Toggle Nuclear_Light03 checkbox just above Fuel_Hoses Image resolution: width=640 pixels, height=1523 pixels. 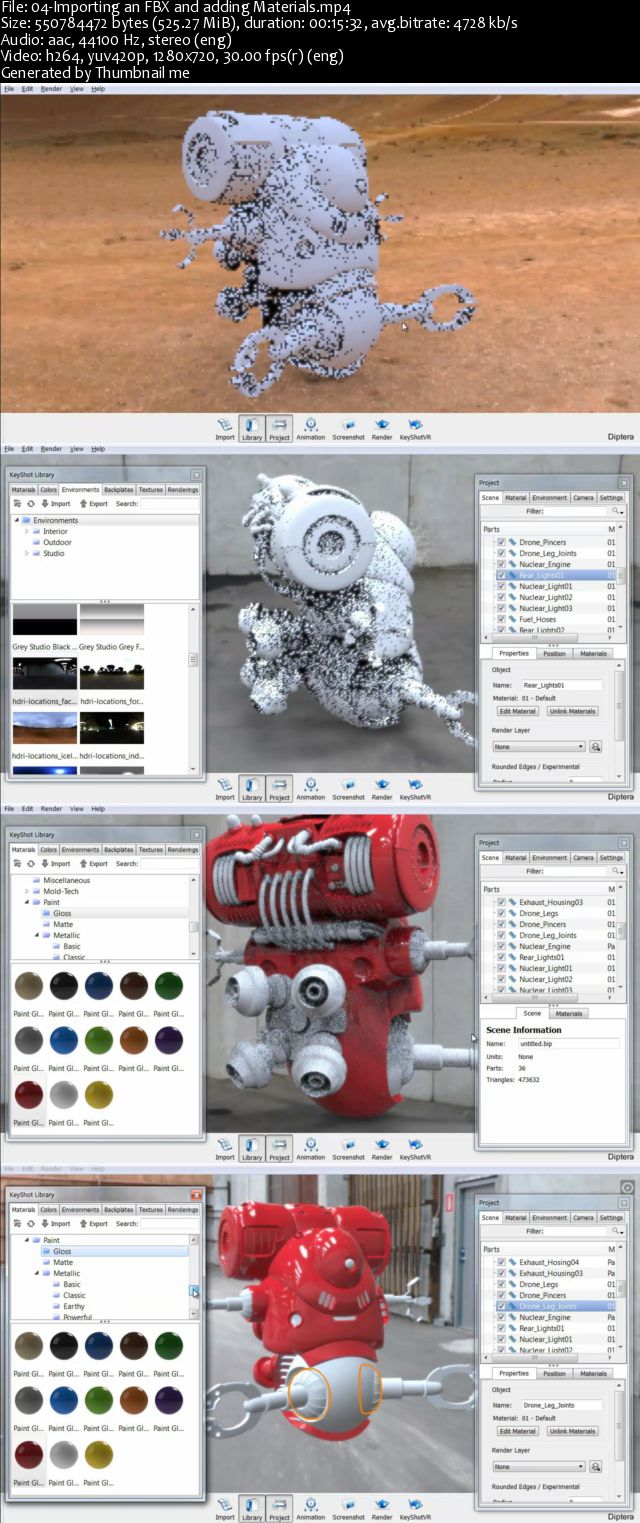point(501,608)
